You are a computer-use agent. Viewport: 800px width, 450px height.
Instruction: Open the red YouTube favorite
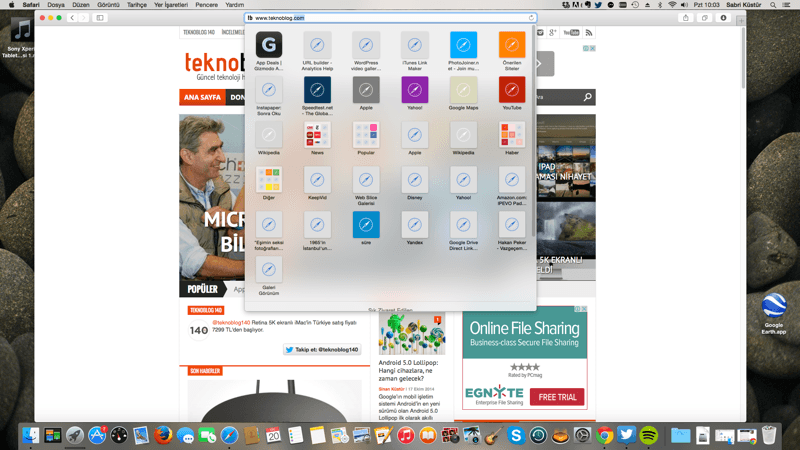click(512, 90)
